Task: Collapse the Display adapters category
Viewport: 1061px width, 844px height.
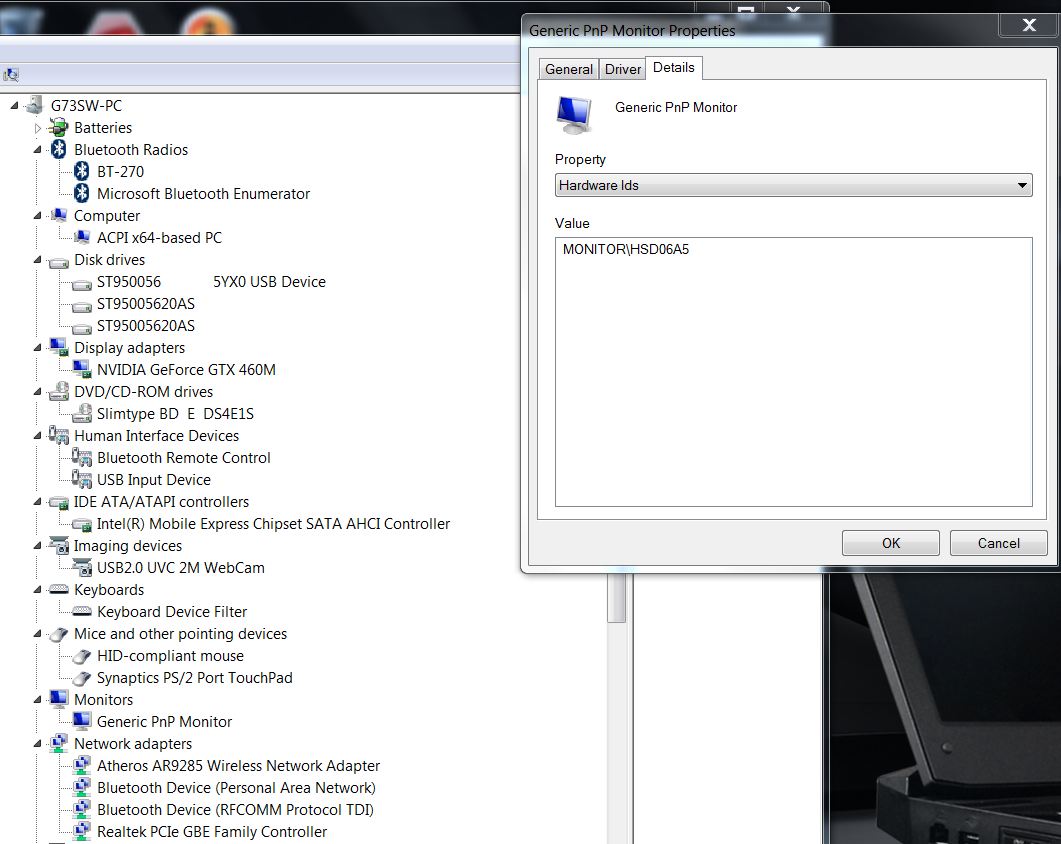Action: (38, 348)
